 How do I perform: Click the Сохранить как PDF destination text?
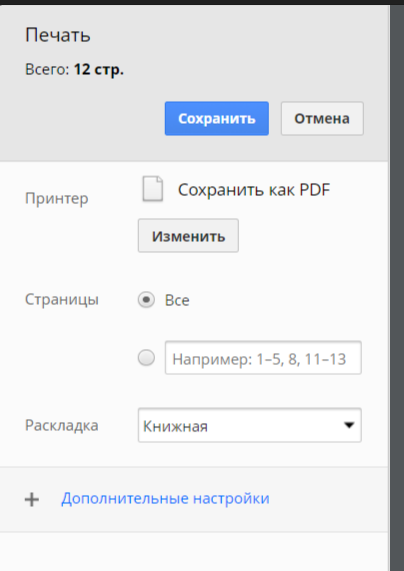point(254,189)
